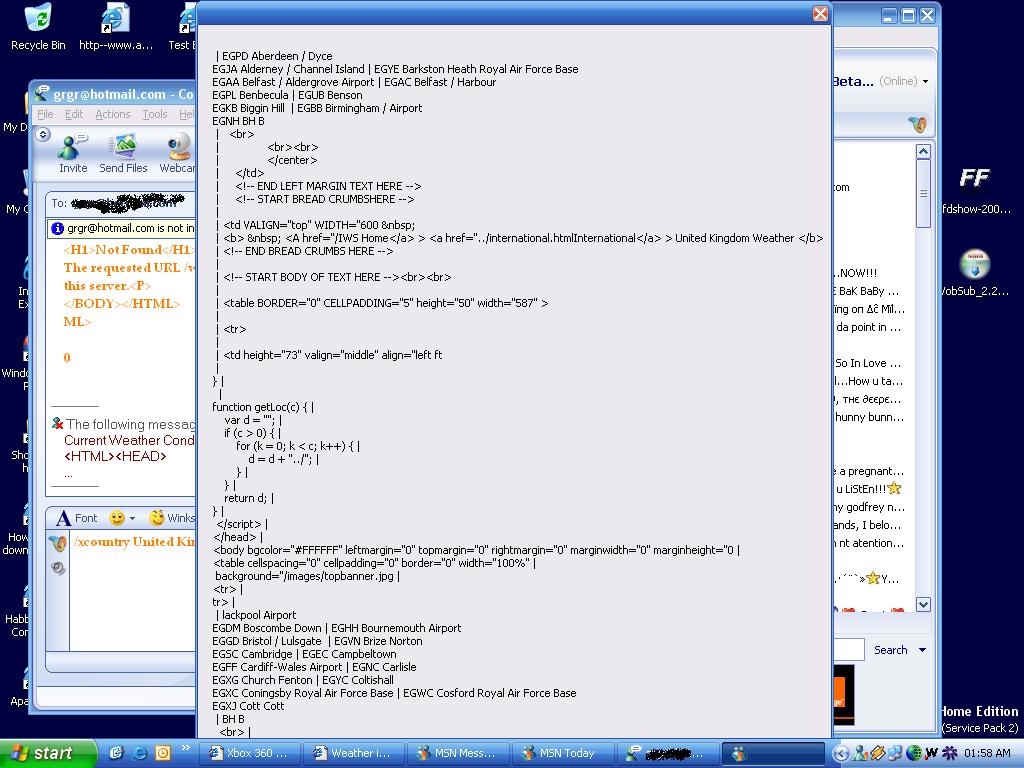Click the Winks icon in chat

point(171,518)
